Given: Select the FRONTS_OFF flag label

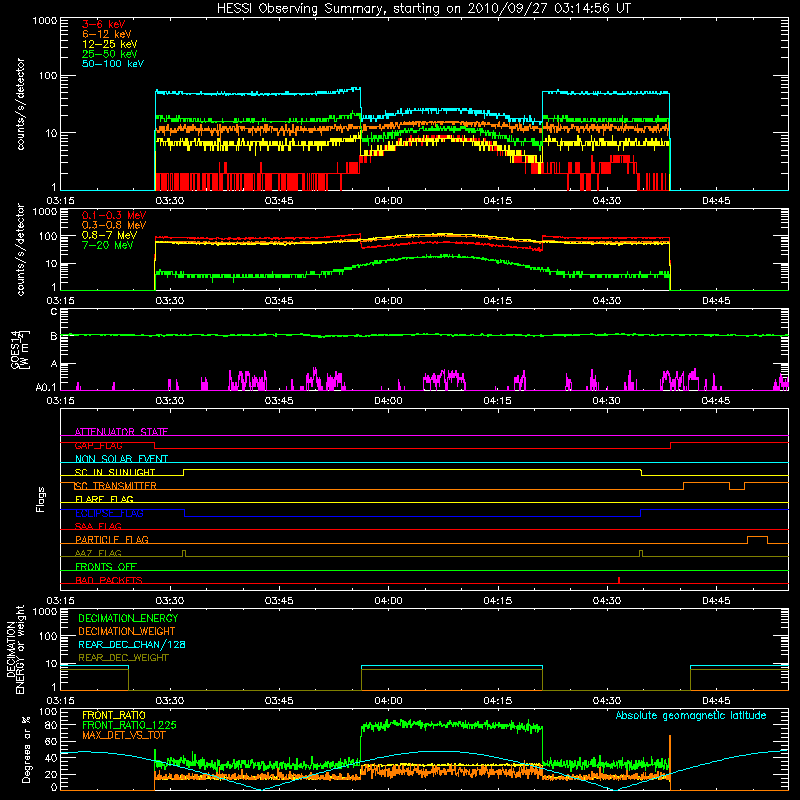Looking at the screenshot, I should click(106, 567).
